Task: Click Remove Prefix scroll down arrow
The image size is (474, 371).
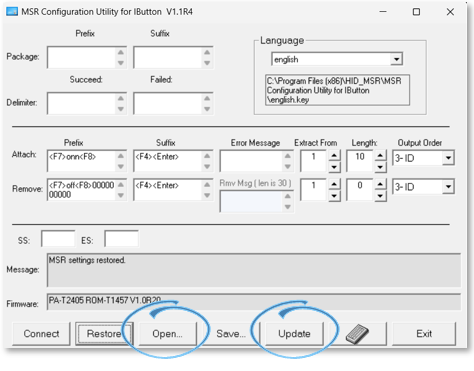Action: pyautogui.click(x=121, y=196)
